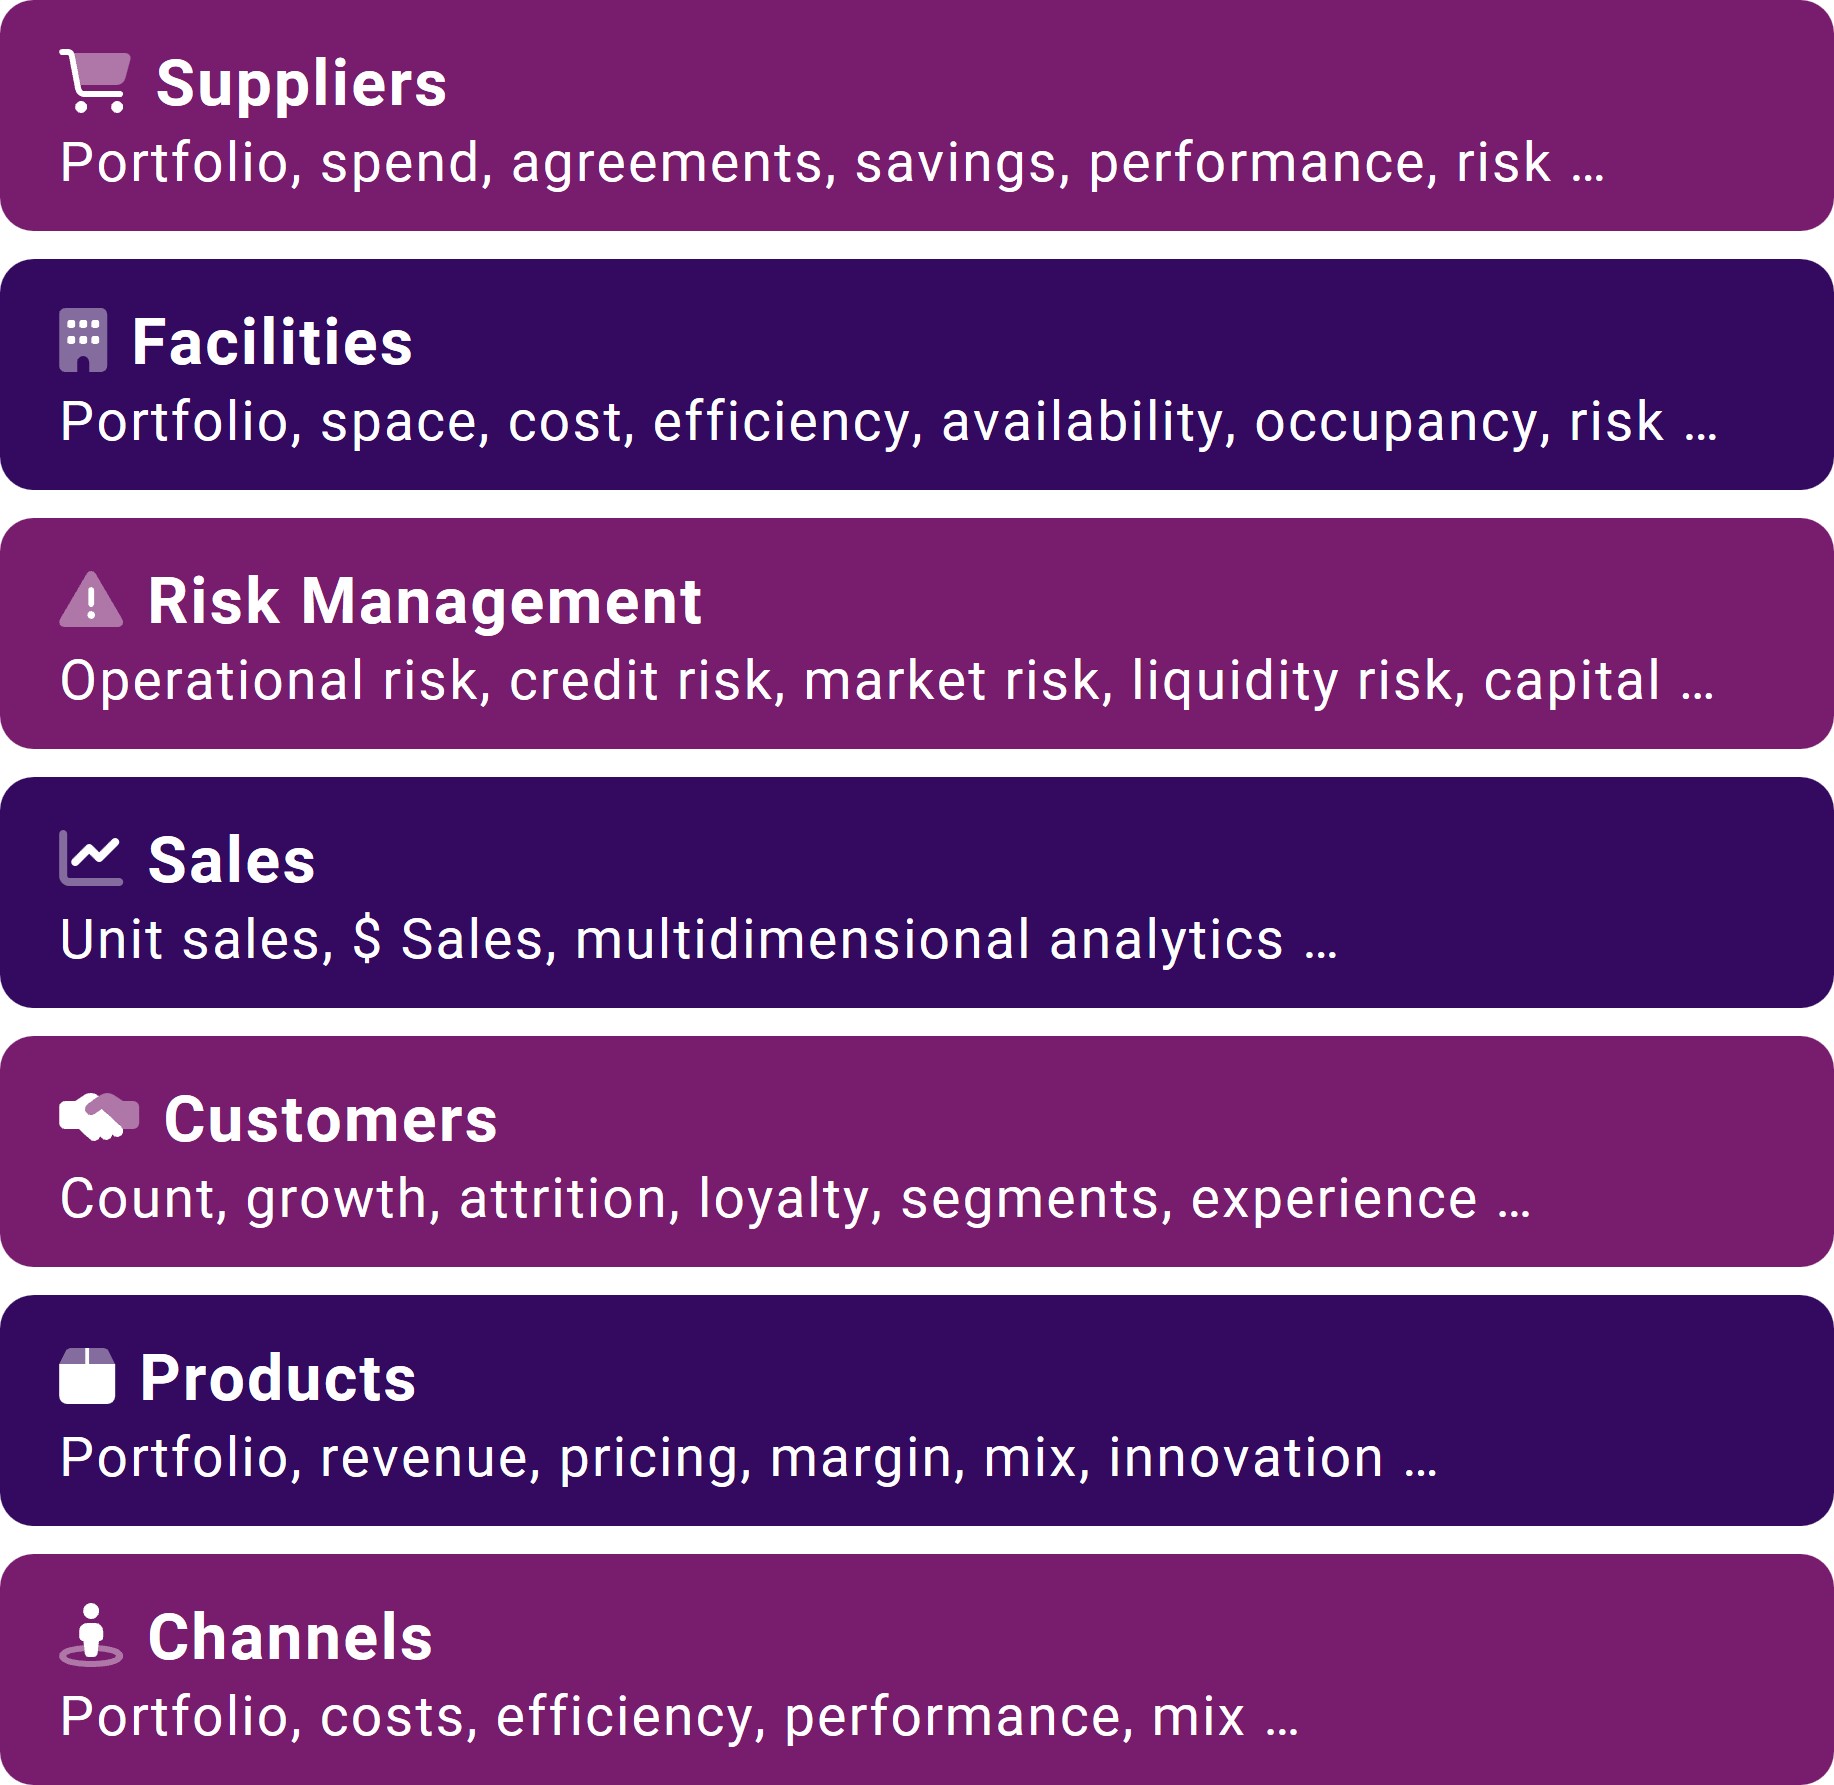Click the Products text on pricing and margin
This screenshot has width=1834, height=1785.
tap(748, 1458)
